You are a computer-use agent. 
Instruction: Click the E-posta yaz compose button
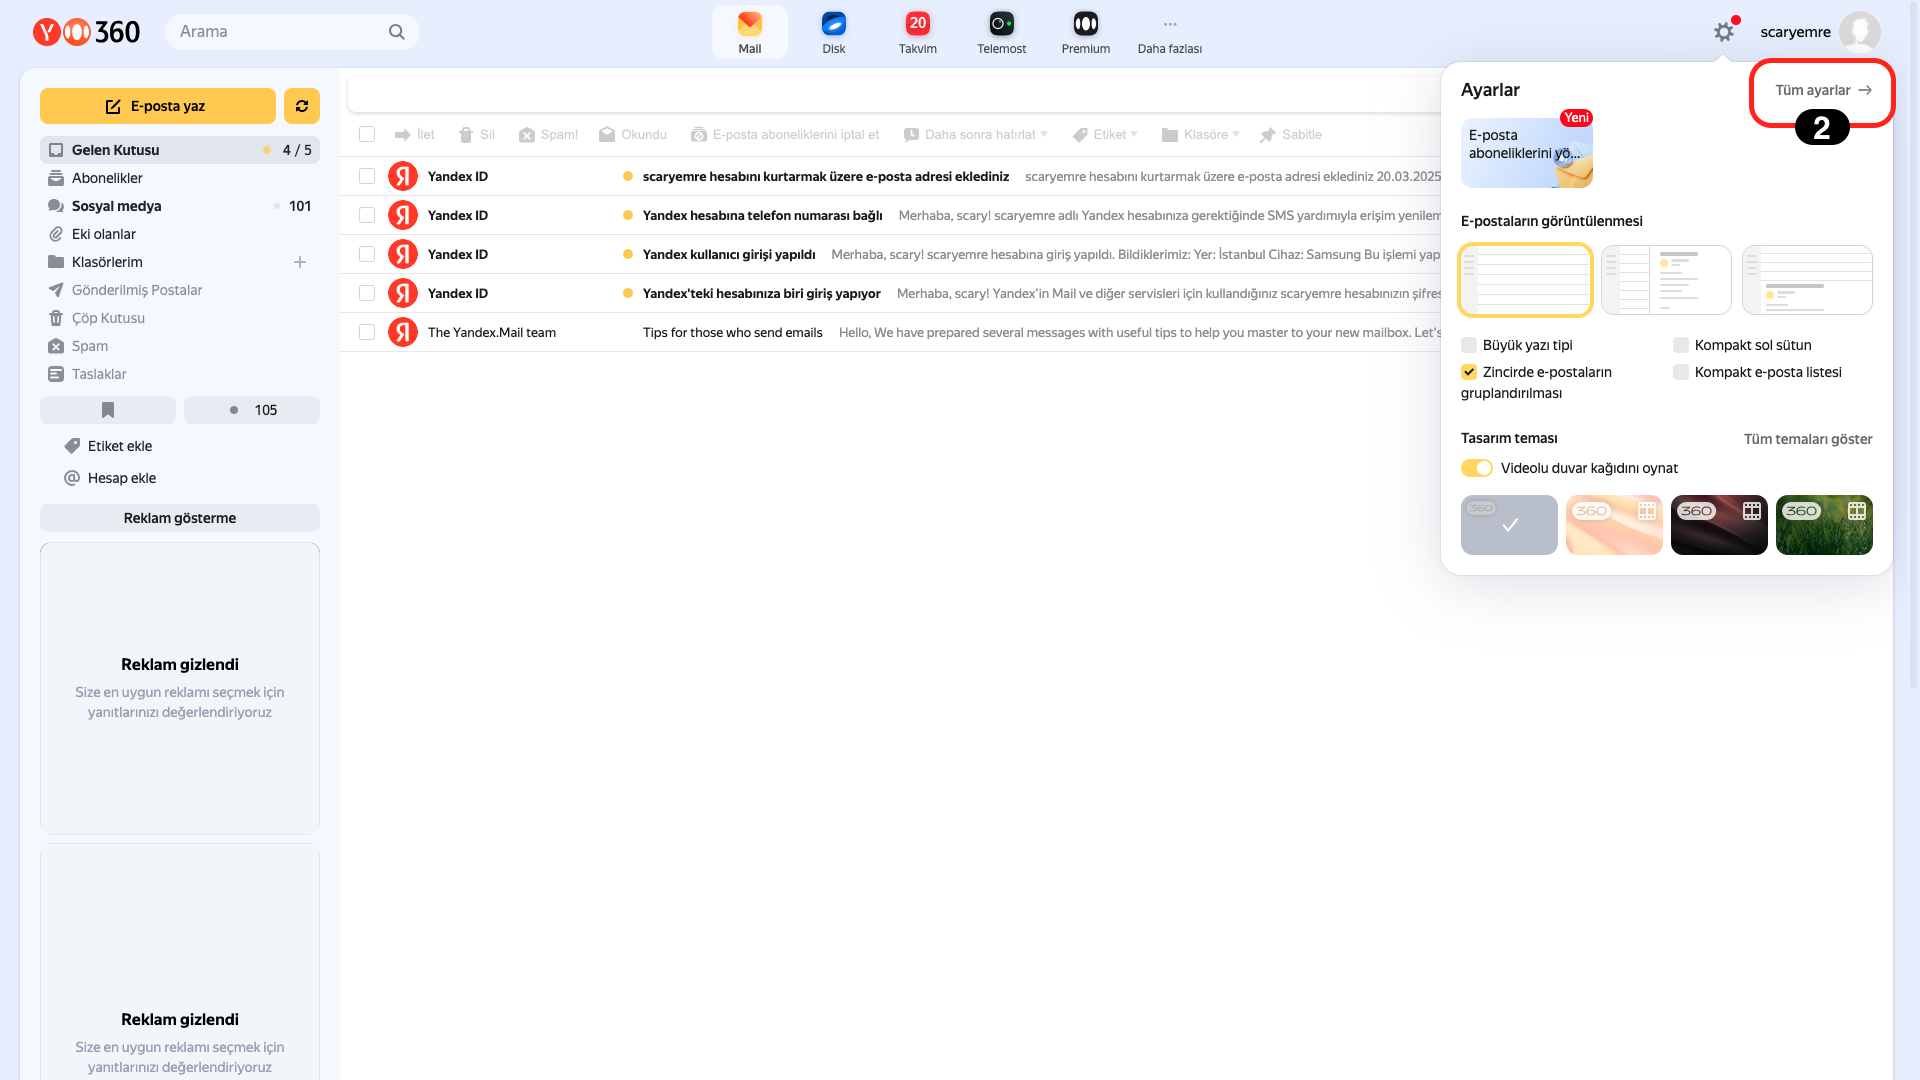coord(158,106)
